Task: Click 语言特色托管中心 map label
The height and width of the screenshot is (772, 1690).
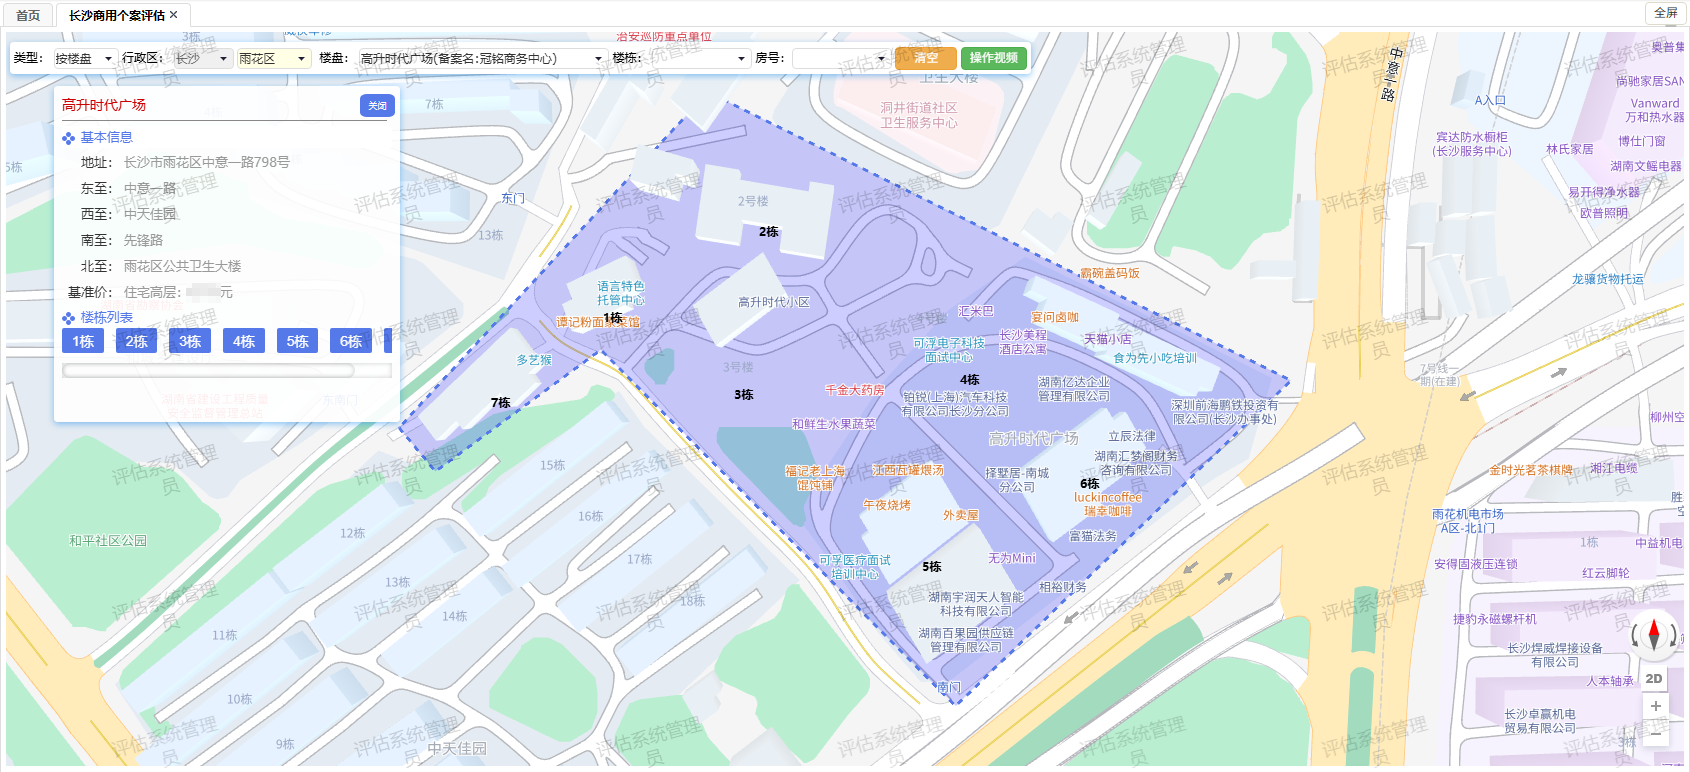Action: (x=621, y=293)
